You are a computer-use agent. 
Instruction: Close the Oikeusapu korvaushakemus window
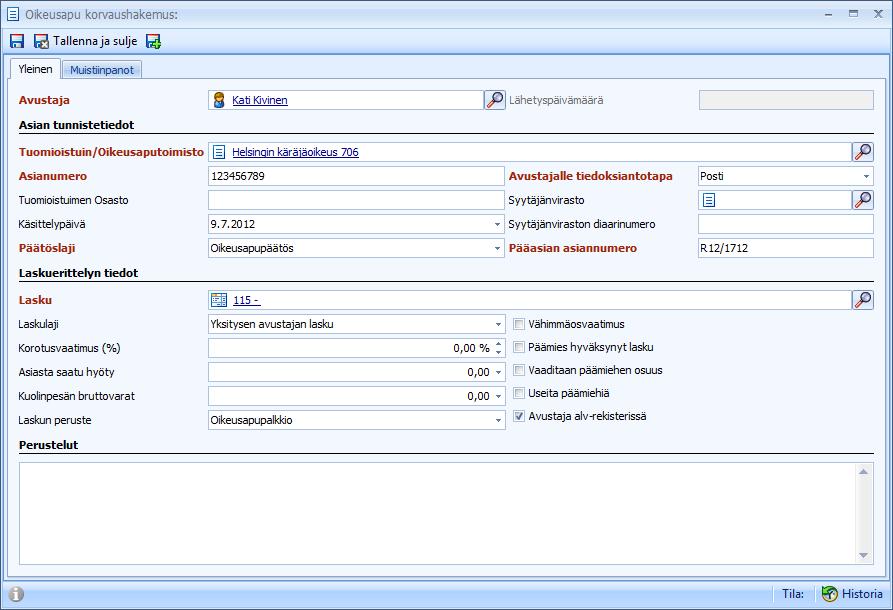pyautogui.click(x=878, y=14)
